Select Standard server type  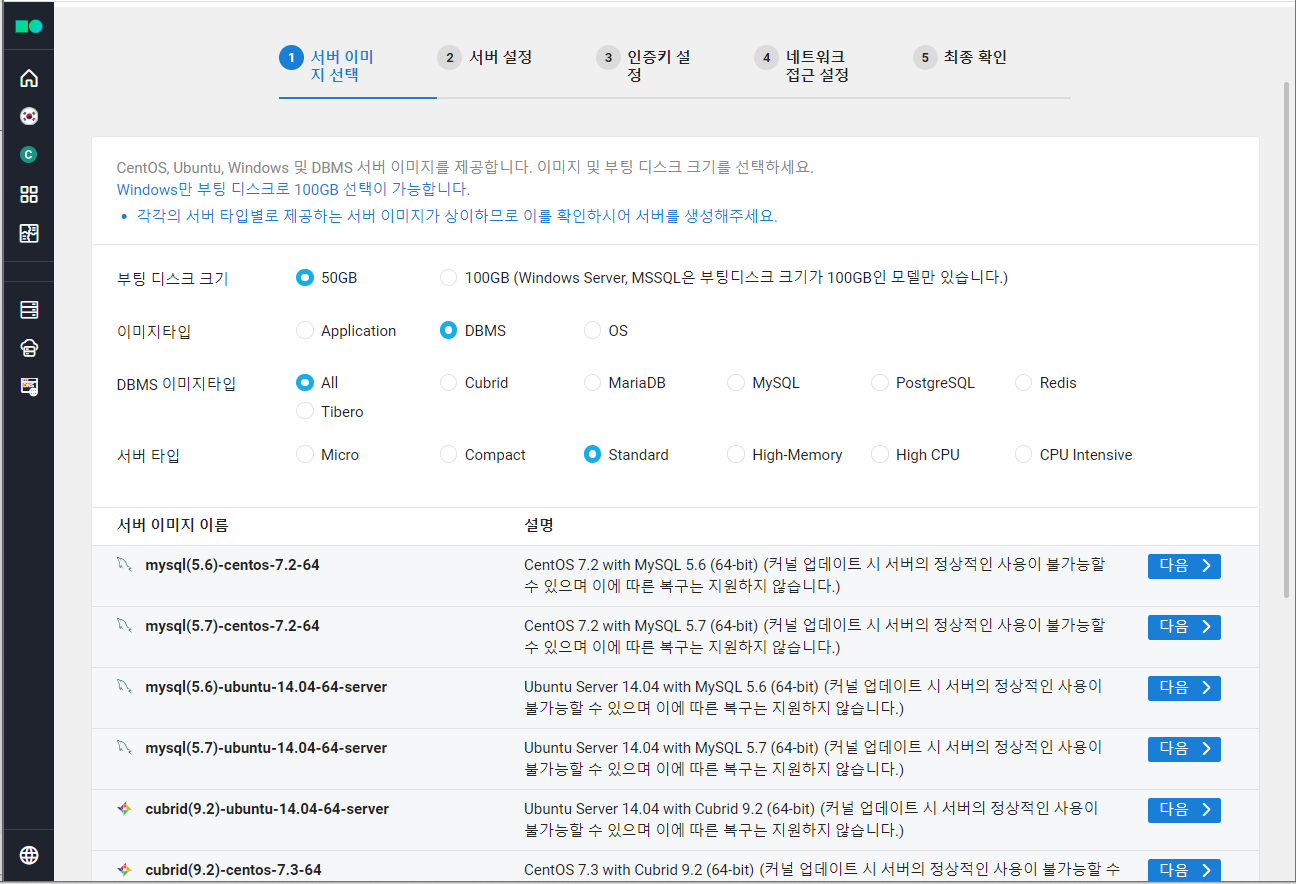pyautogui.click(x=593, y=454)
